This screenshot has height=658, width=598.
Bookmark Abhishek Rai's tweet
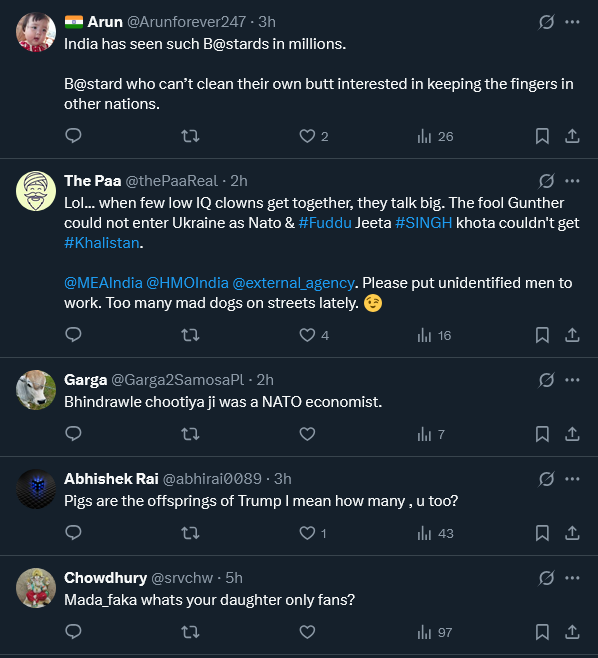click(x=542, y=533)
